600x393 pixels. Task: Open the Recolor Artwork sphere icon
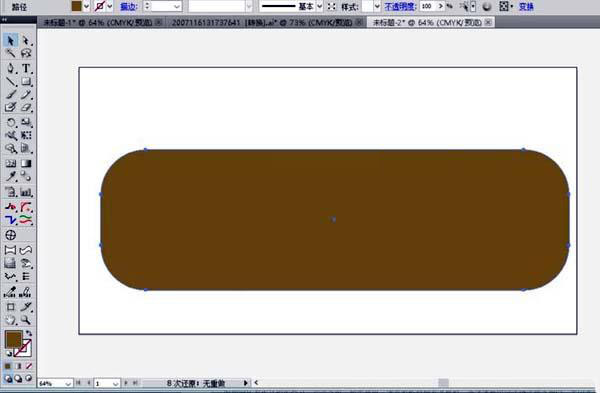tap(486, 7)
